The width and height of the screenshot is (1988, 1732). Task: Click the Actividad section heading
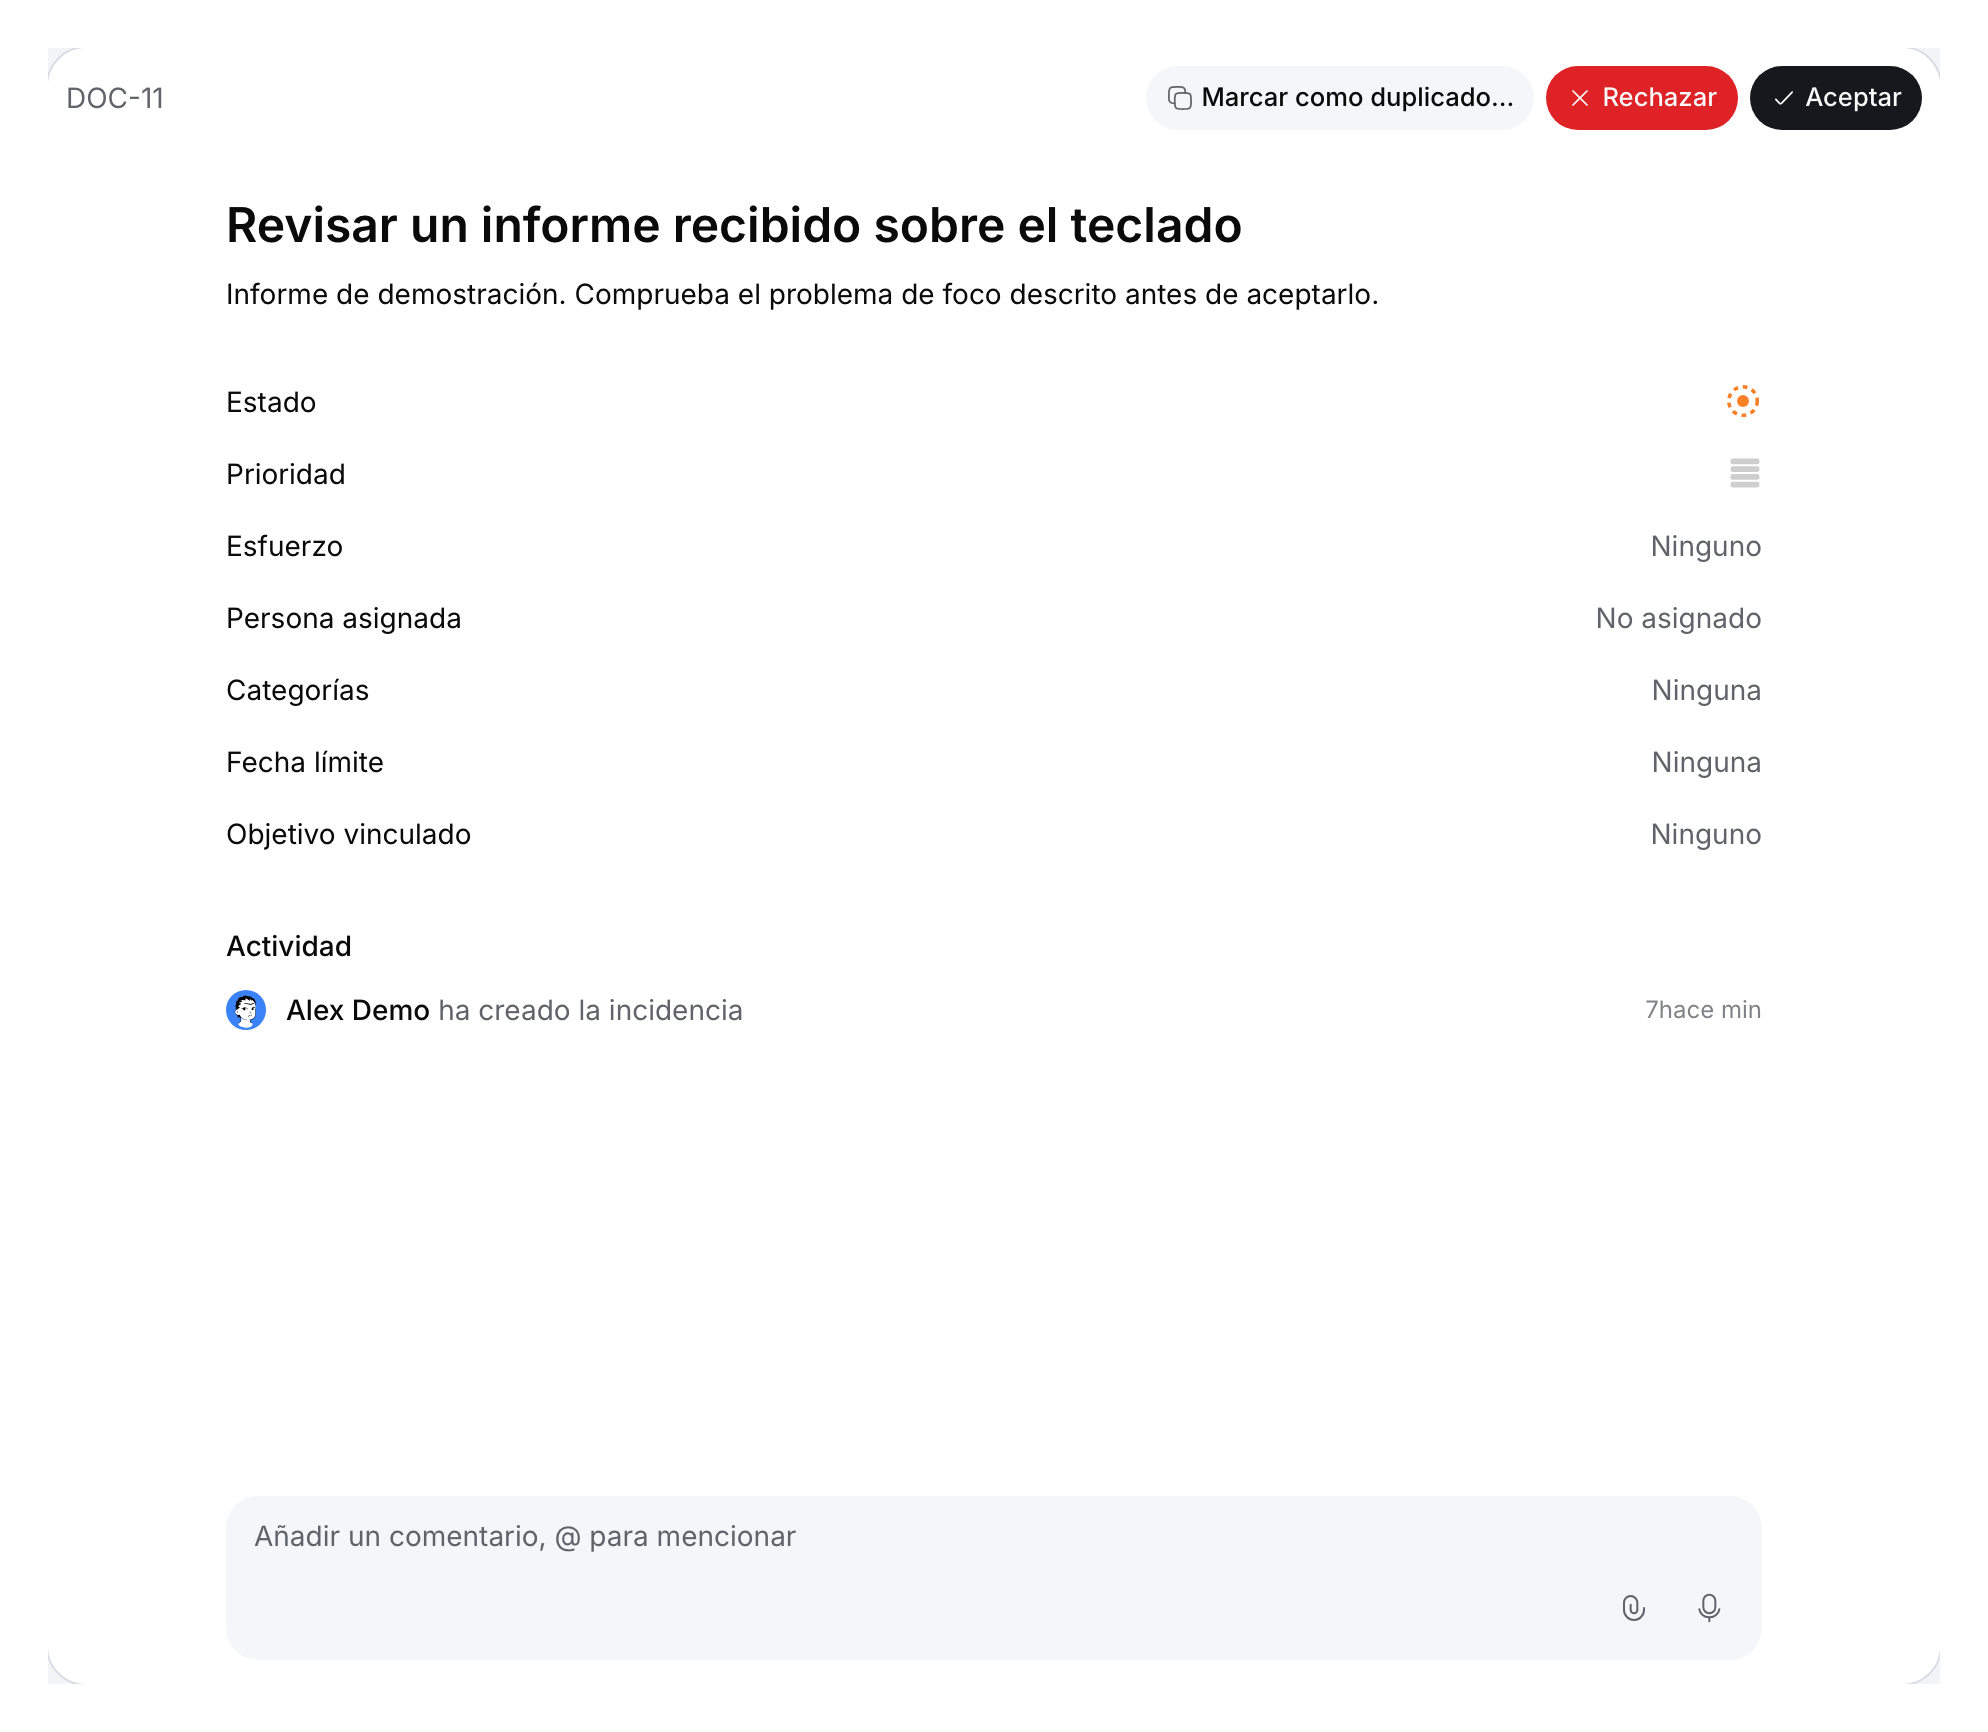(x=289, y=946)
